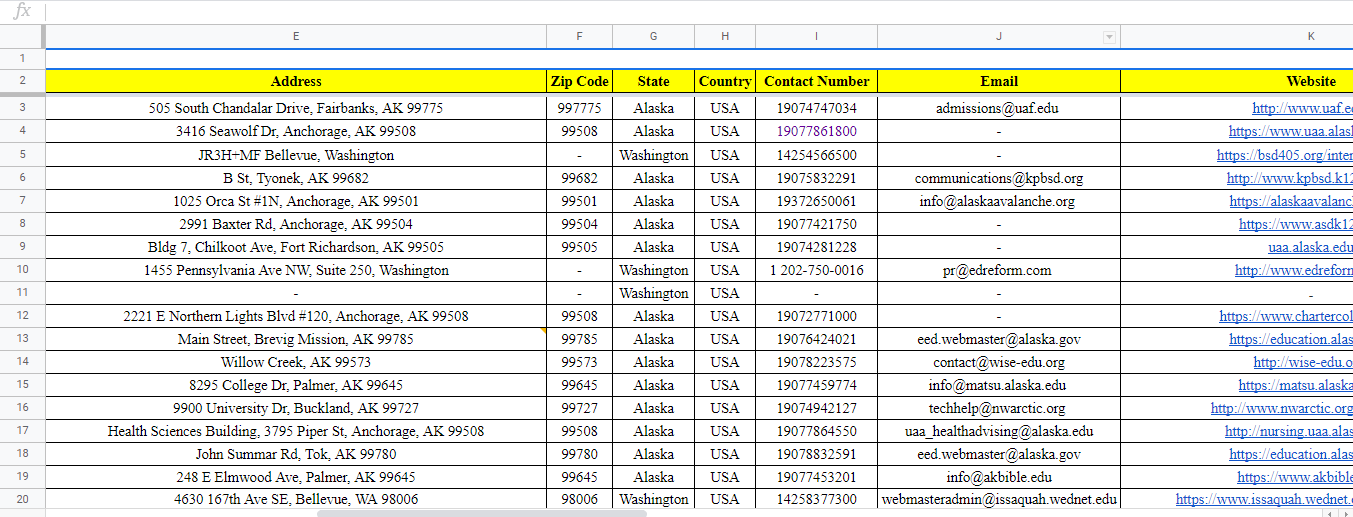Click the scroll left arrow
Viewport: 1353px width, 517px height.
[x=1329, y=513]
